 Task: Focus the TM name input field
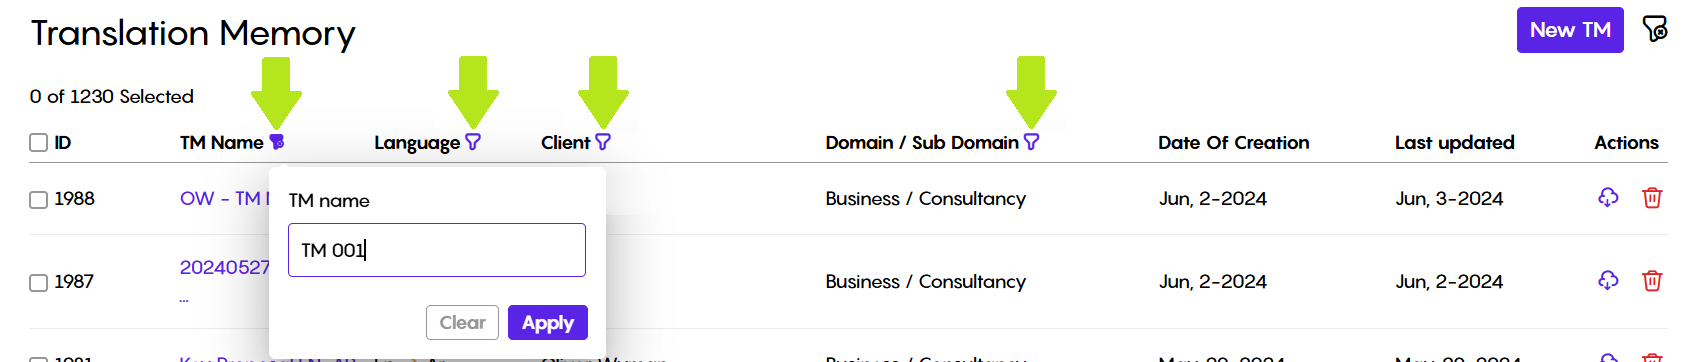tap(437, 250)
